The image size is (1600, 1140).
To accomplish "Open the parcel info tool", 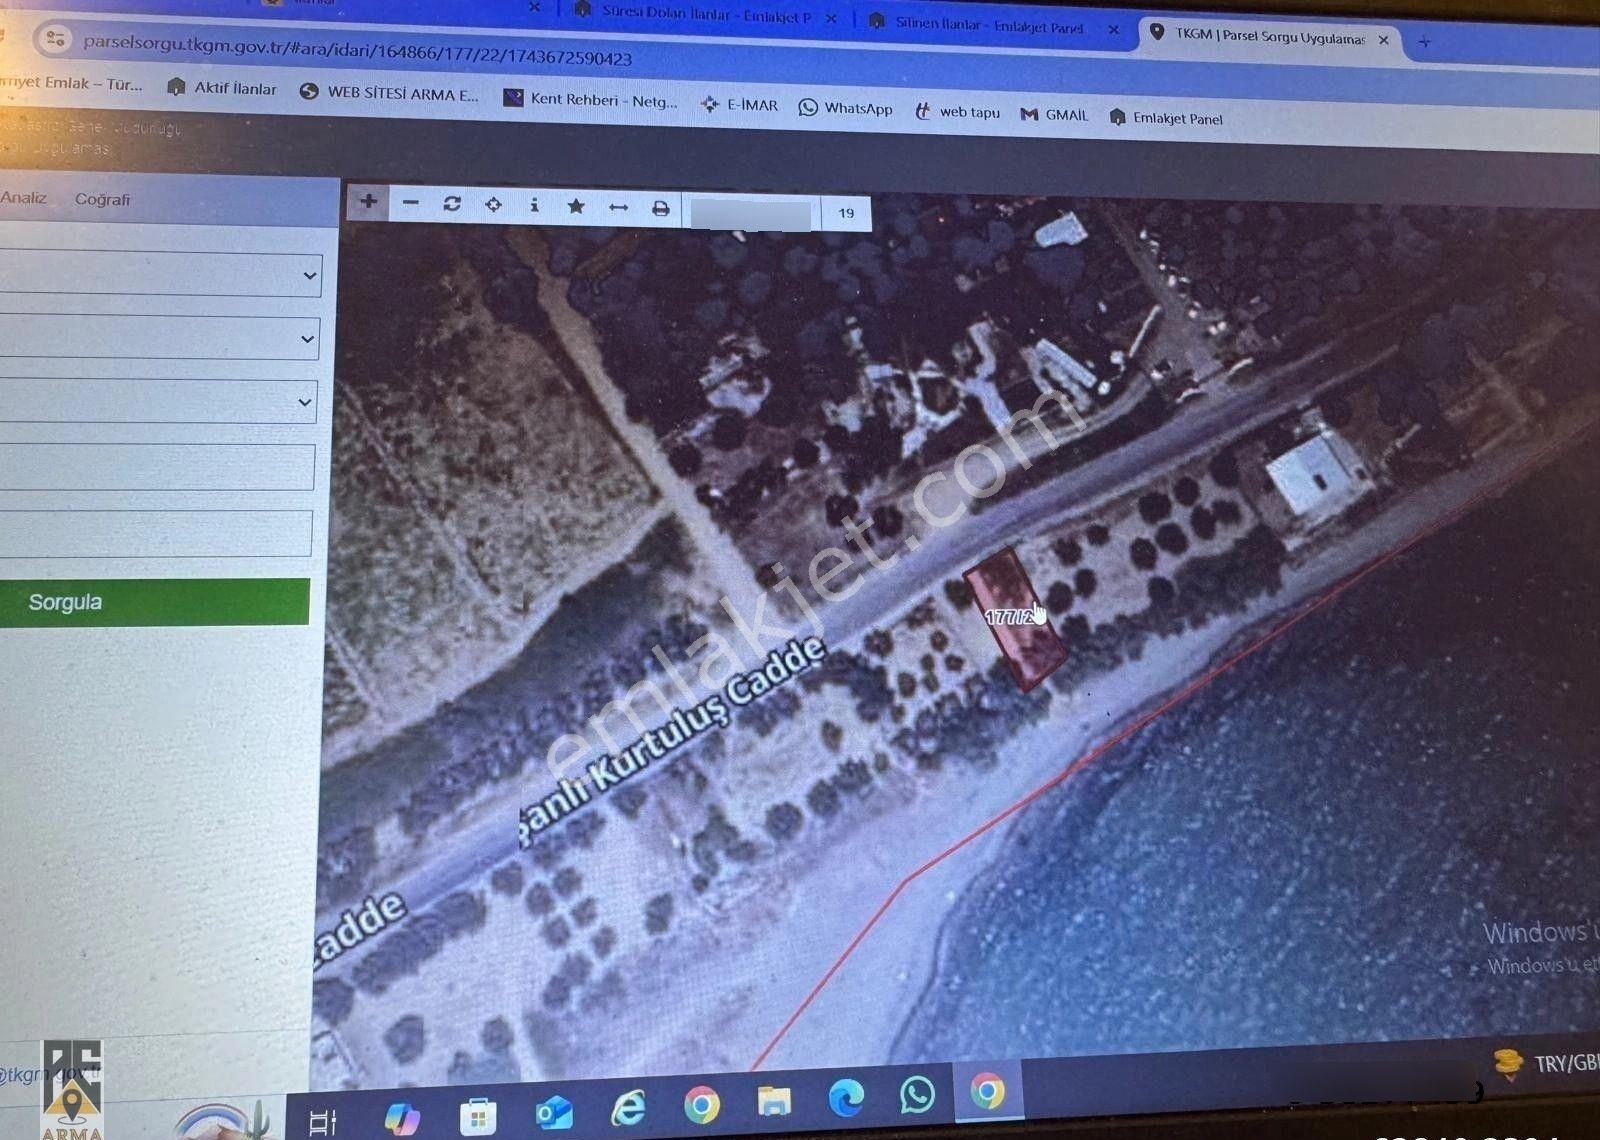I will point(536,206).
